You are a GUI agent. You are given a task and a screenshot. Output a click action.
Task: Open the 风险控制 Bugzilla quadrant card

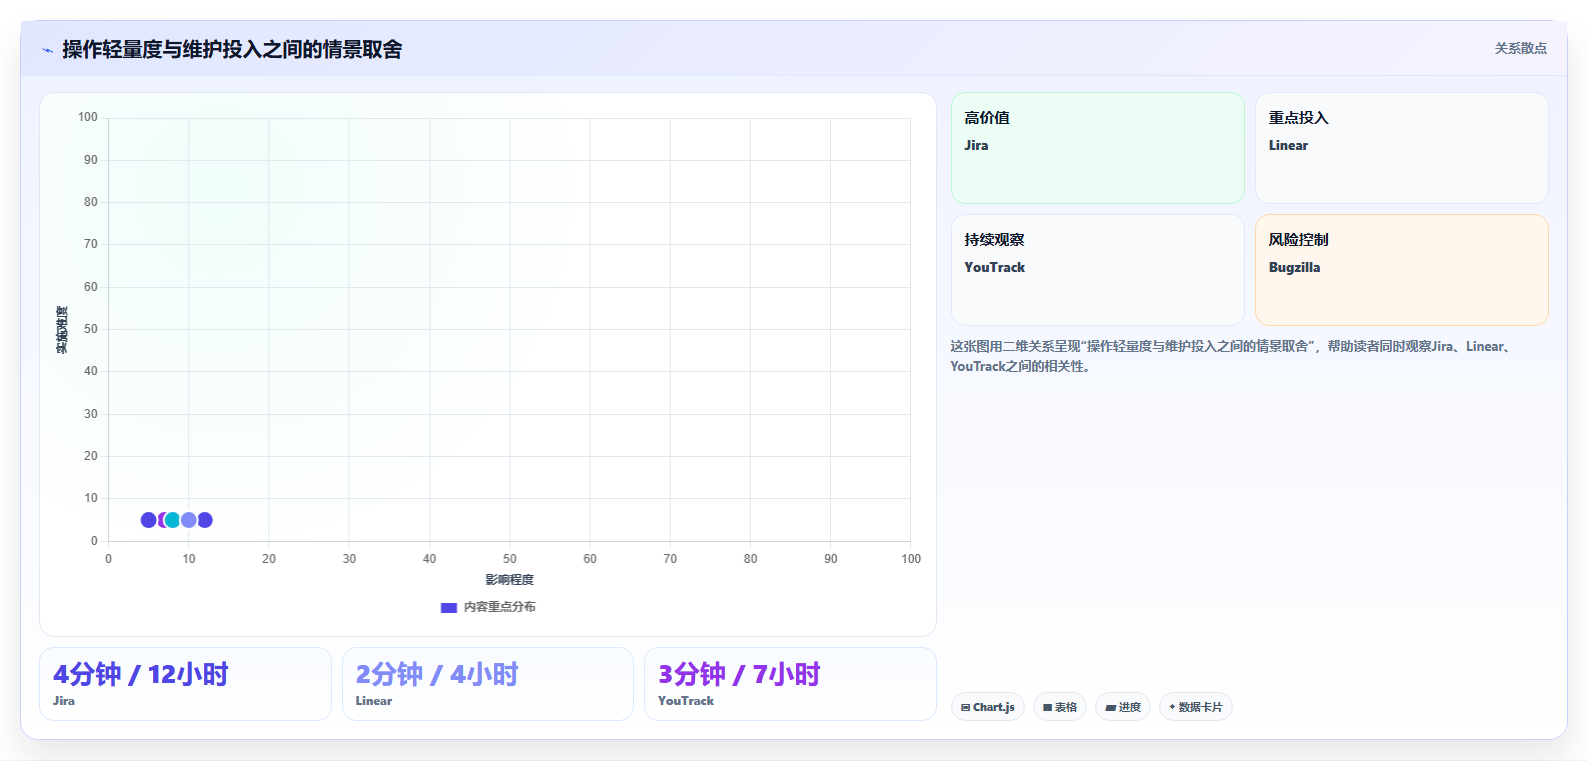coord(1401,270)
